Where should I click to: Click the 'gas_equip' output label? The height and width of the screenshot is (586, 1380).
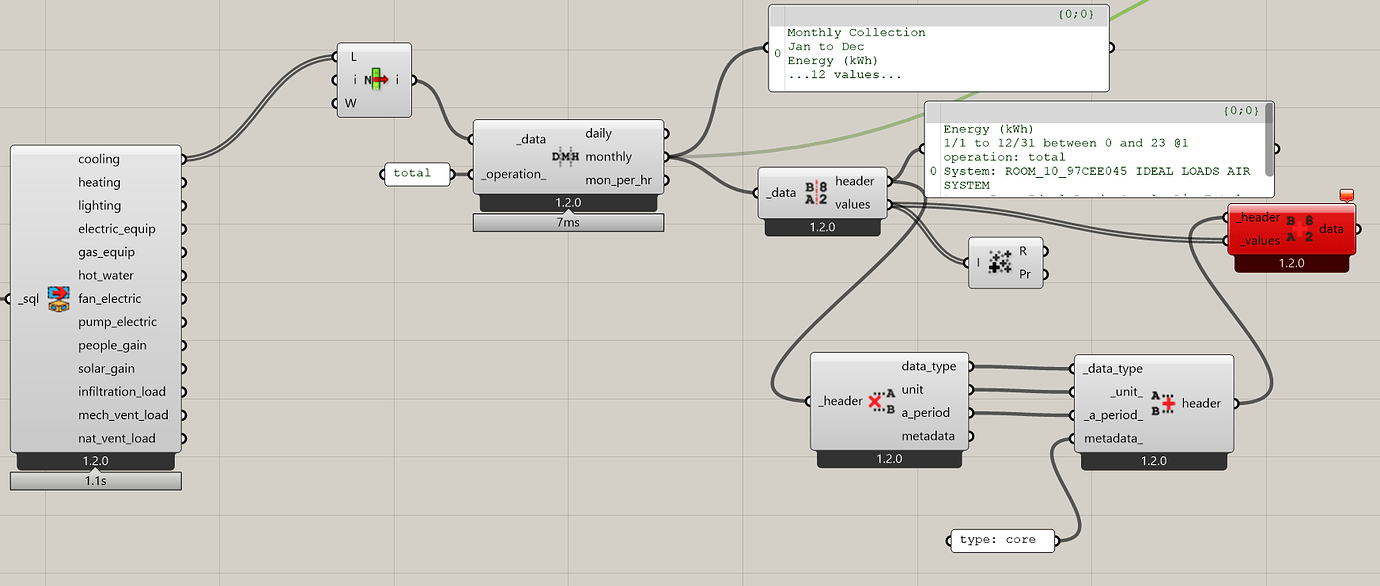point(106,252)
